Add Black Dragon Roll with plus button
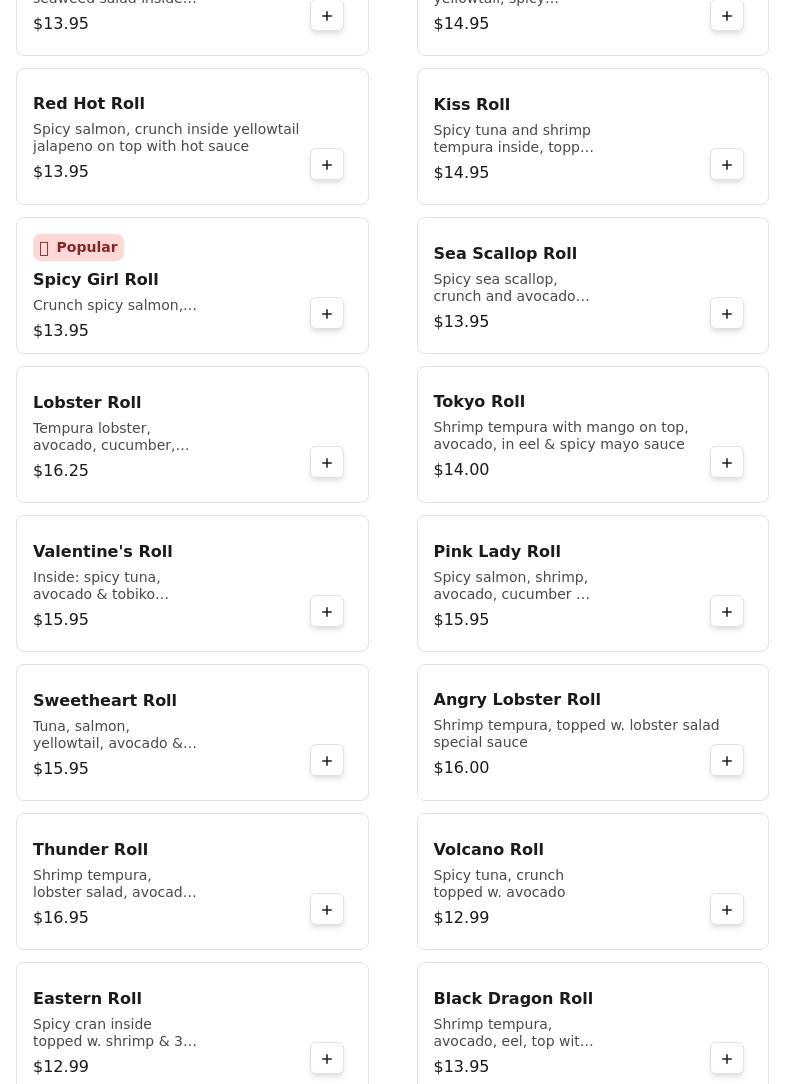The image size is (785, 1084). [727, 1059]
